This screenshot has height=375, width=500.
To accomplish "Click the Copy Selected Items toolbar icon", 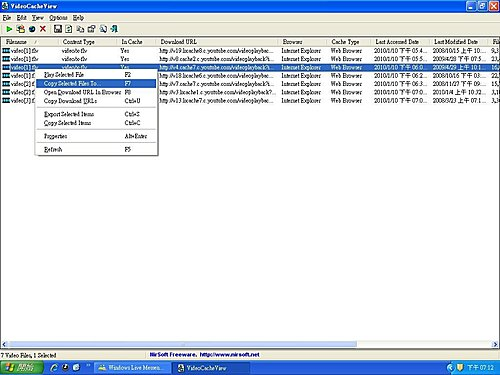I will pos(80,29).
